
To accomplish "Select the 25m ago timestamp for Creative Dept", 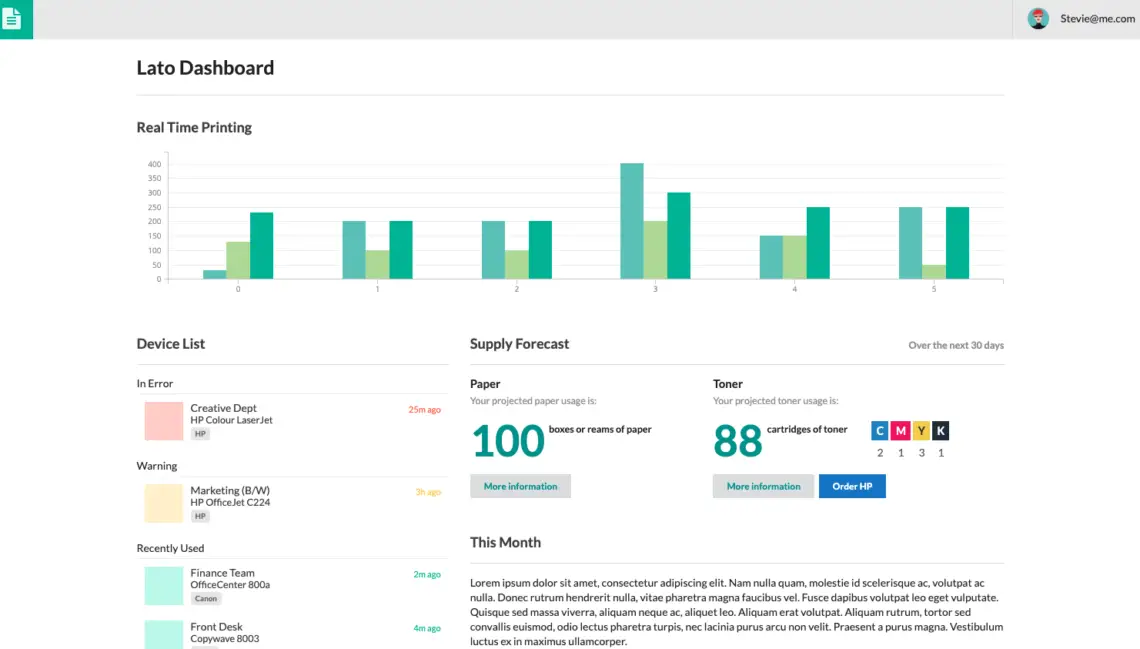I will (x=427, y=408).
